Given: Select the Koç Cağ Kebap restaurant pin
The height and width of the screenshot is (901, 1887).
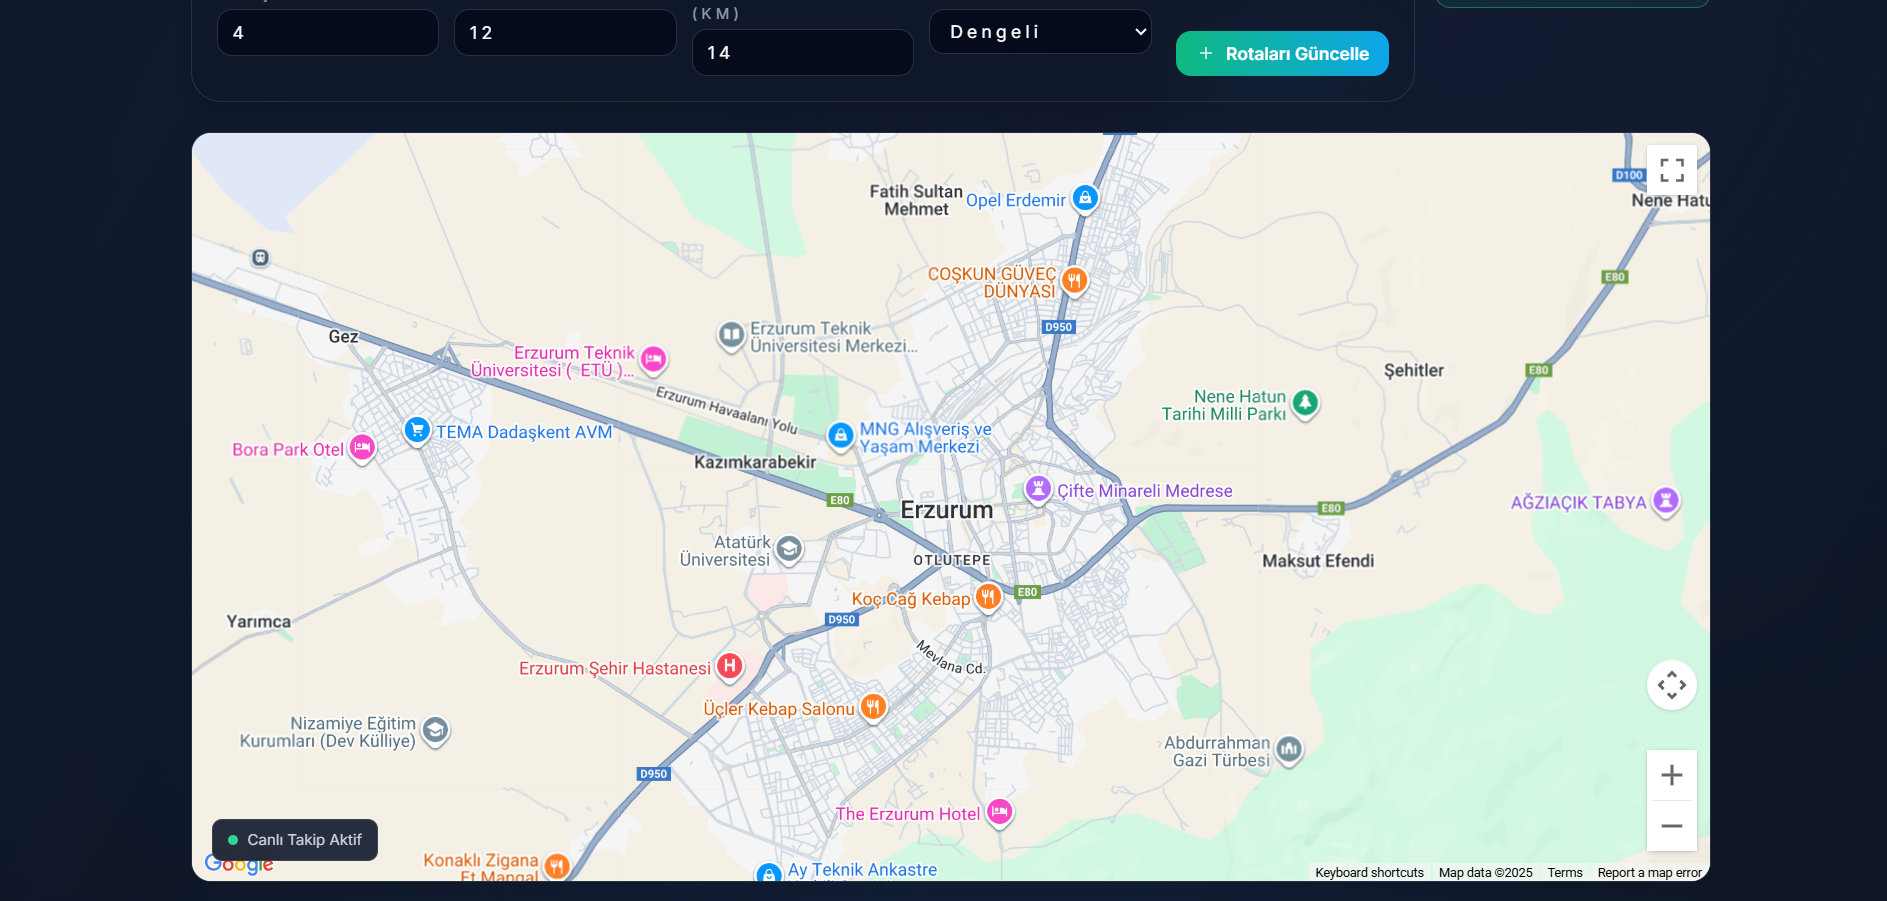Looking at the screenshot, I should (x=988, y=597).
